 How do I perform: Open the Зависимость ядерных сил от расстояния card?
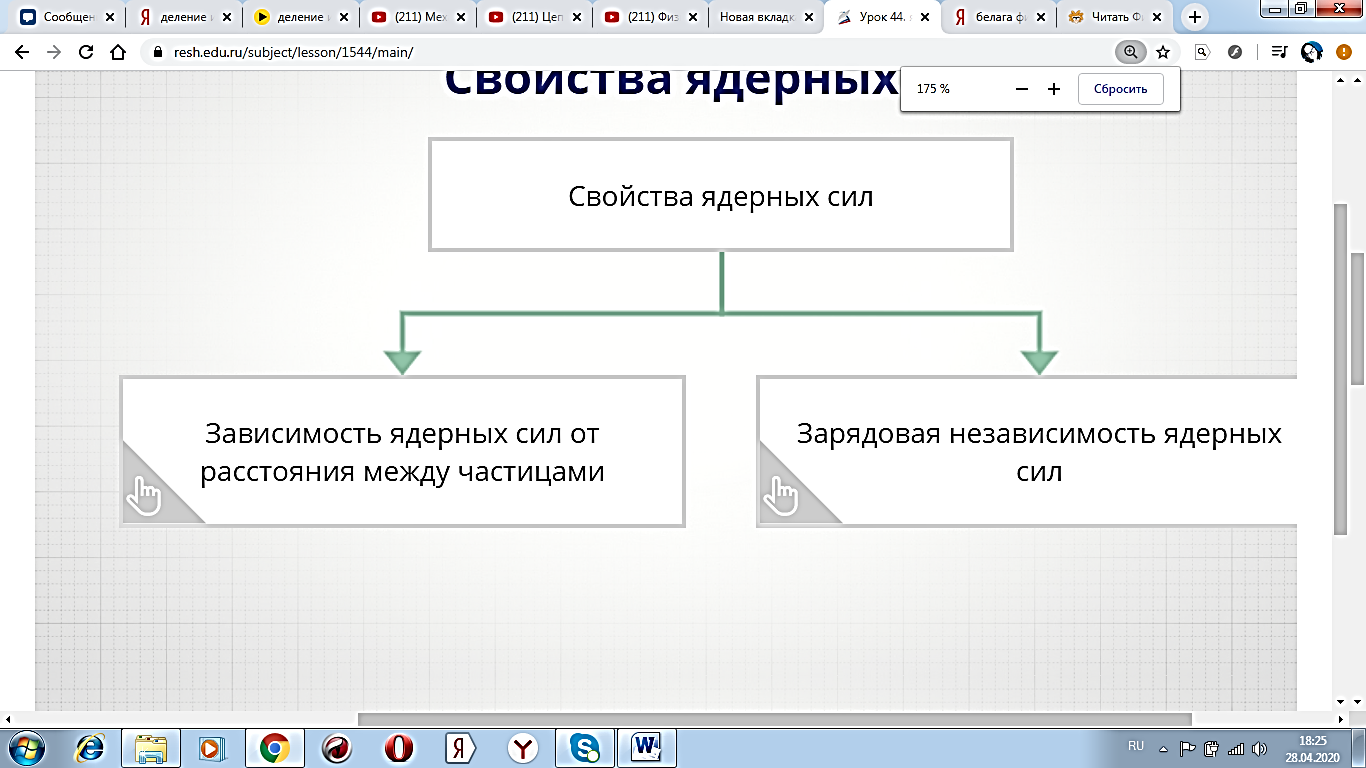(402, 452)
